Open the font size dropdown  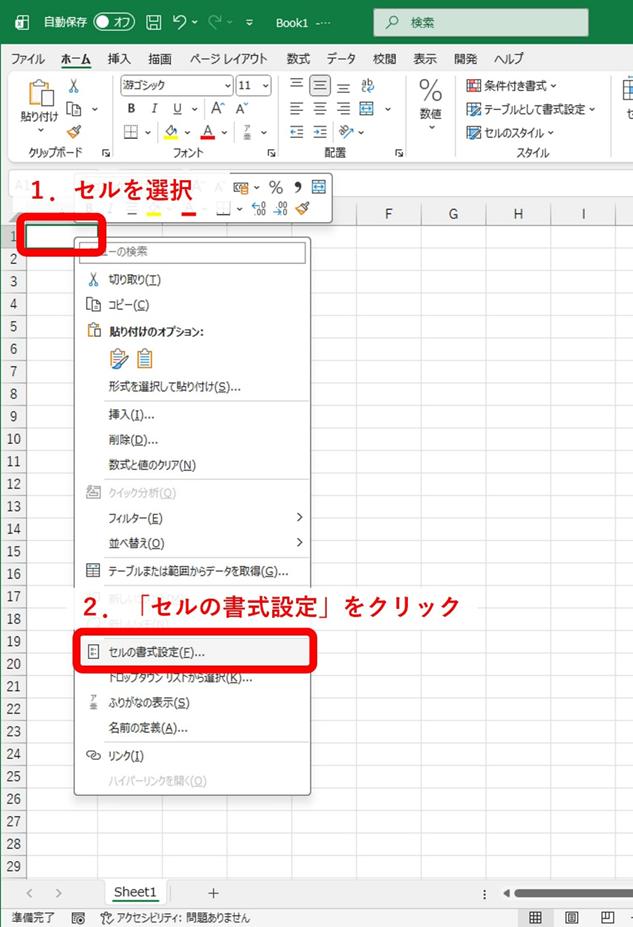(x=264, y=85)
